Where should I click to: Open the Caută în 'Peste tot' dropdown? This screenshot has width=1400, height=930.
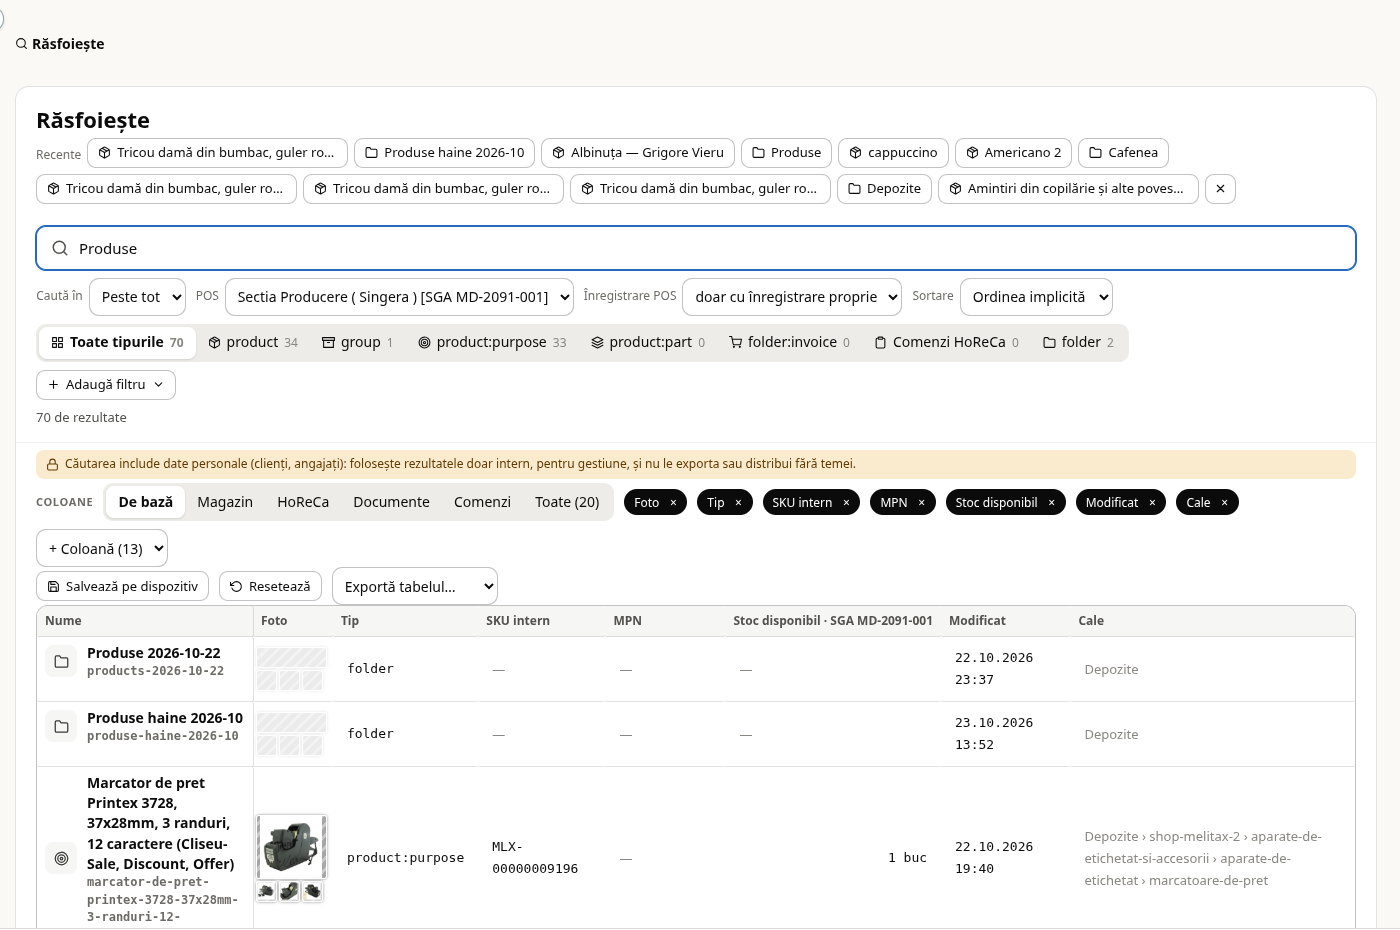pos(137,297)
